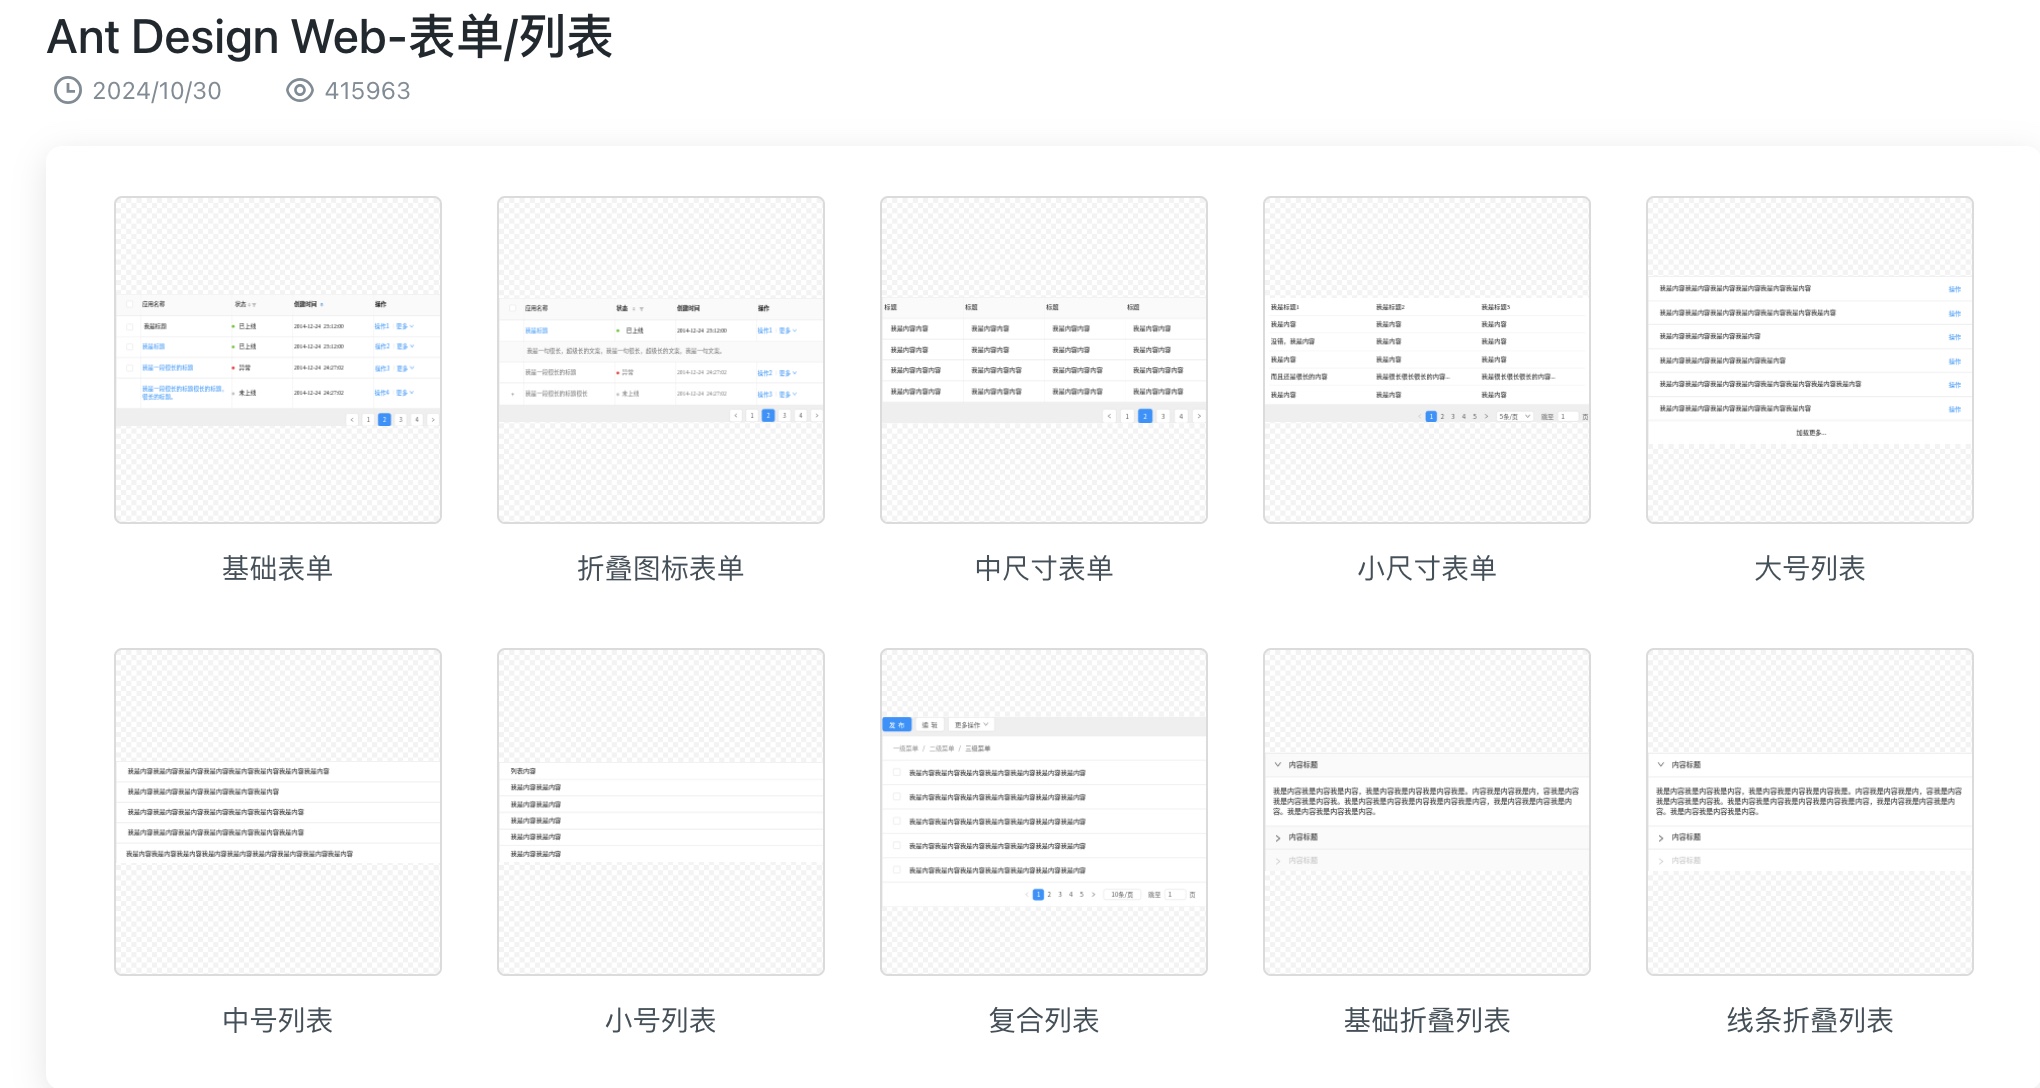Click the 基础表单 caption label
2040x1088 pixels.
pyautogui.click(x=278, y=569)
